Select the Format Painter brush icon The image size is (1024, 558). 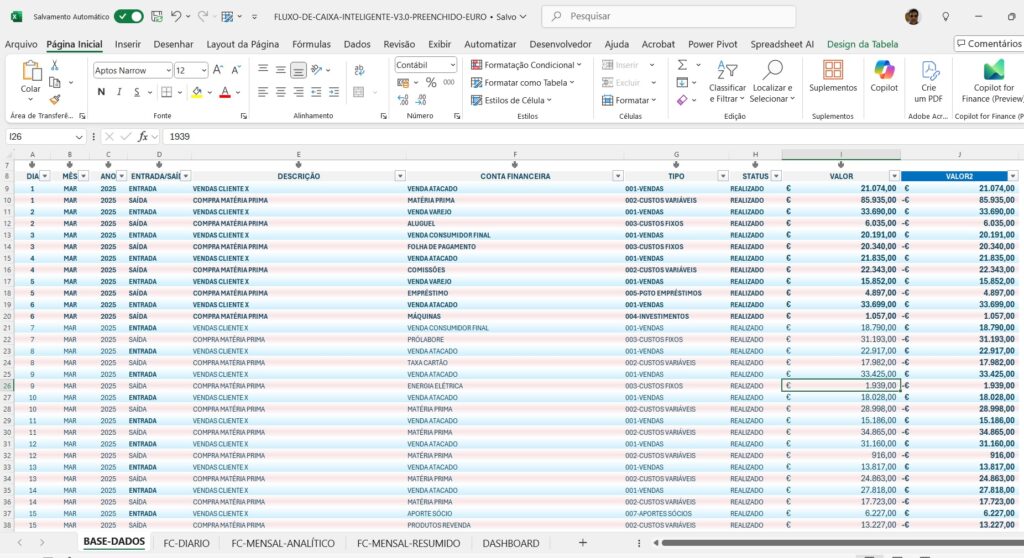pos(55,99)
